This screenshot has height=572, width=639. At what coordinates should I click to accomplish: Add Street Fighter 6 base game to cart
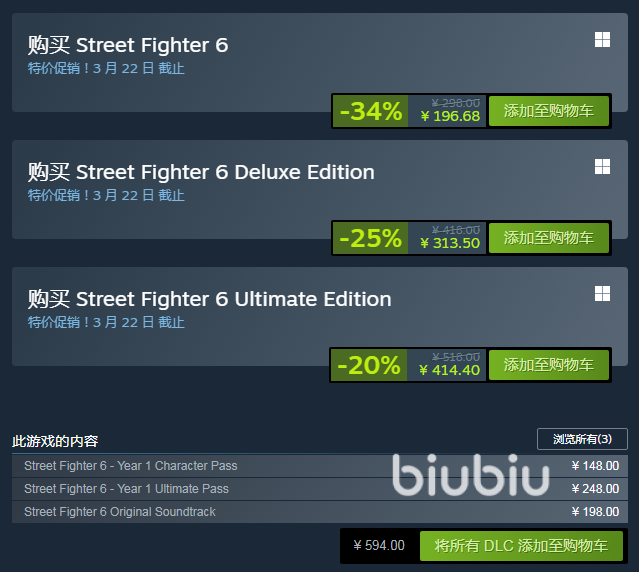548,111
